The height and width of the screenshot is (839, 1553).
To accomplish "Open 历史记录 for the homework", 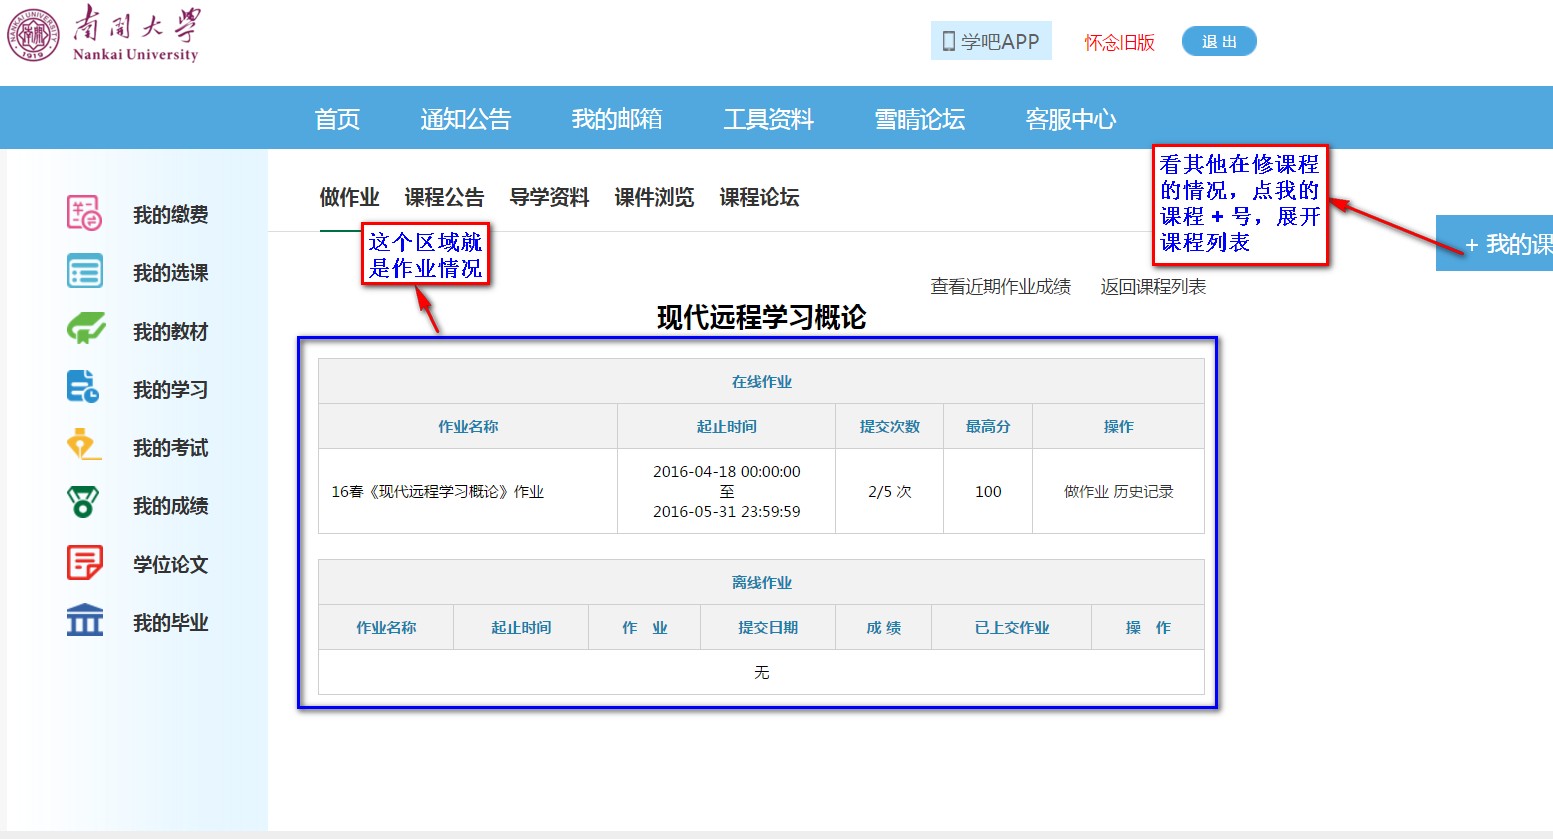I will coord(1144,492).
